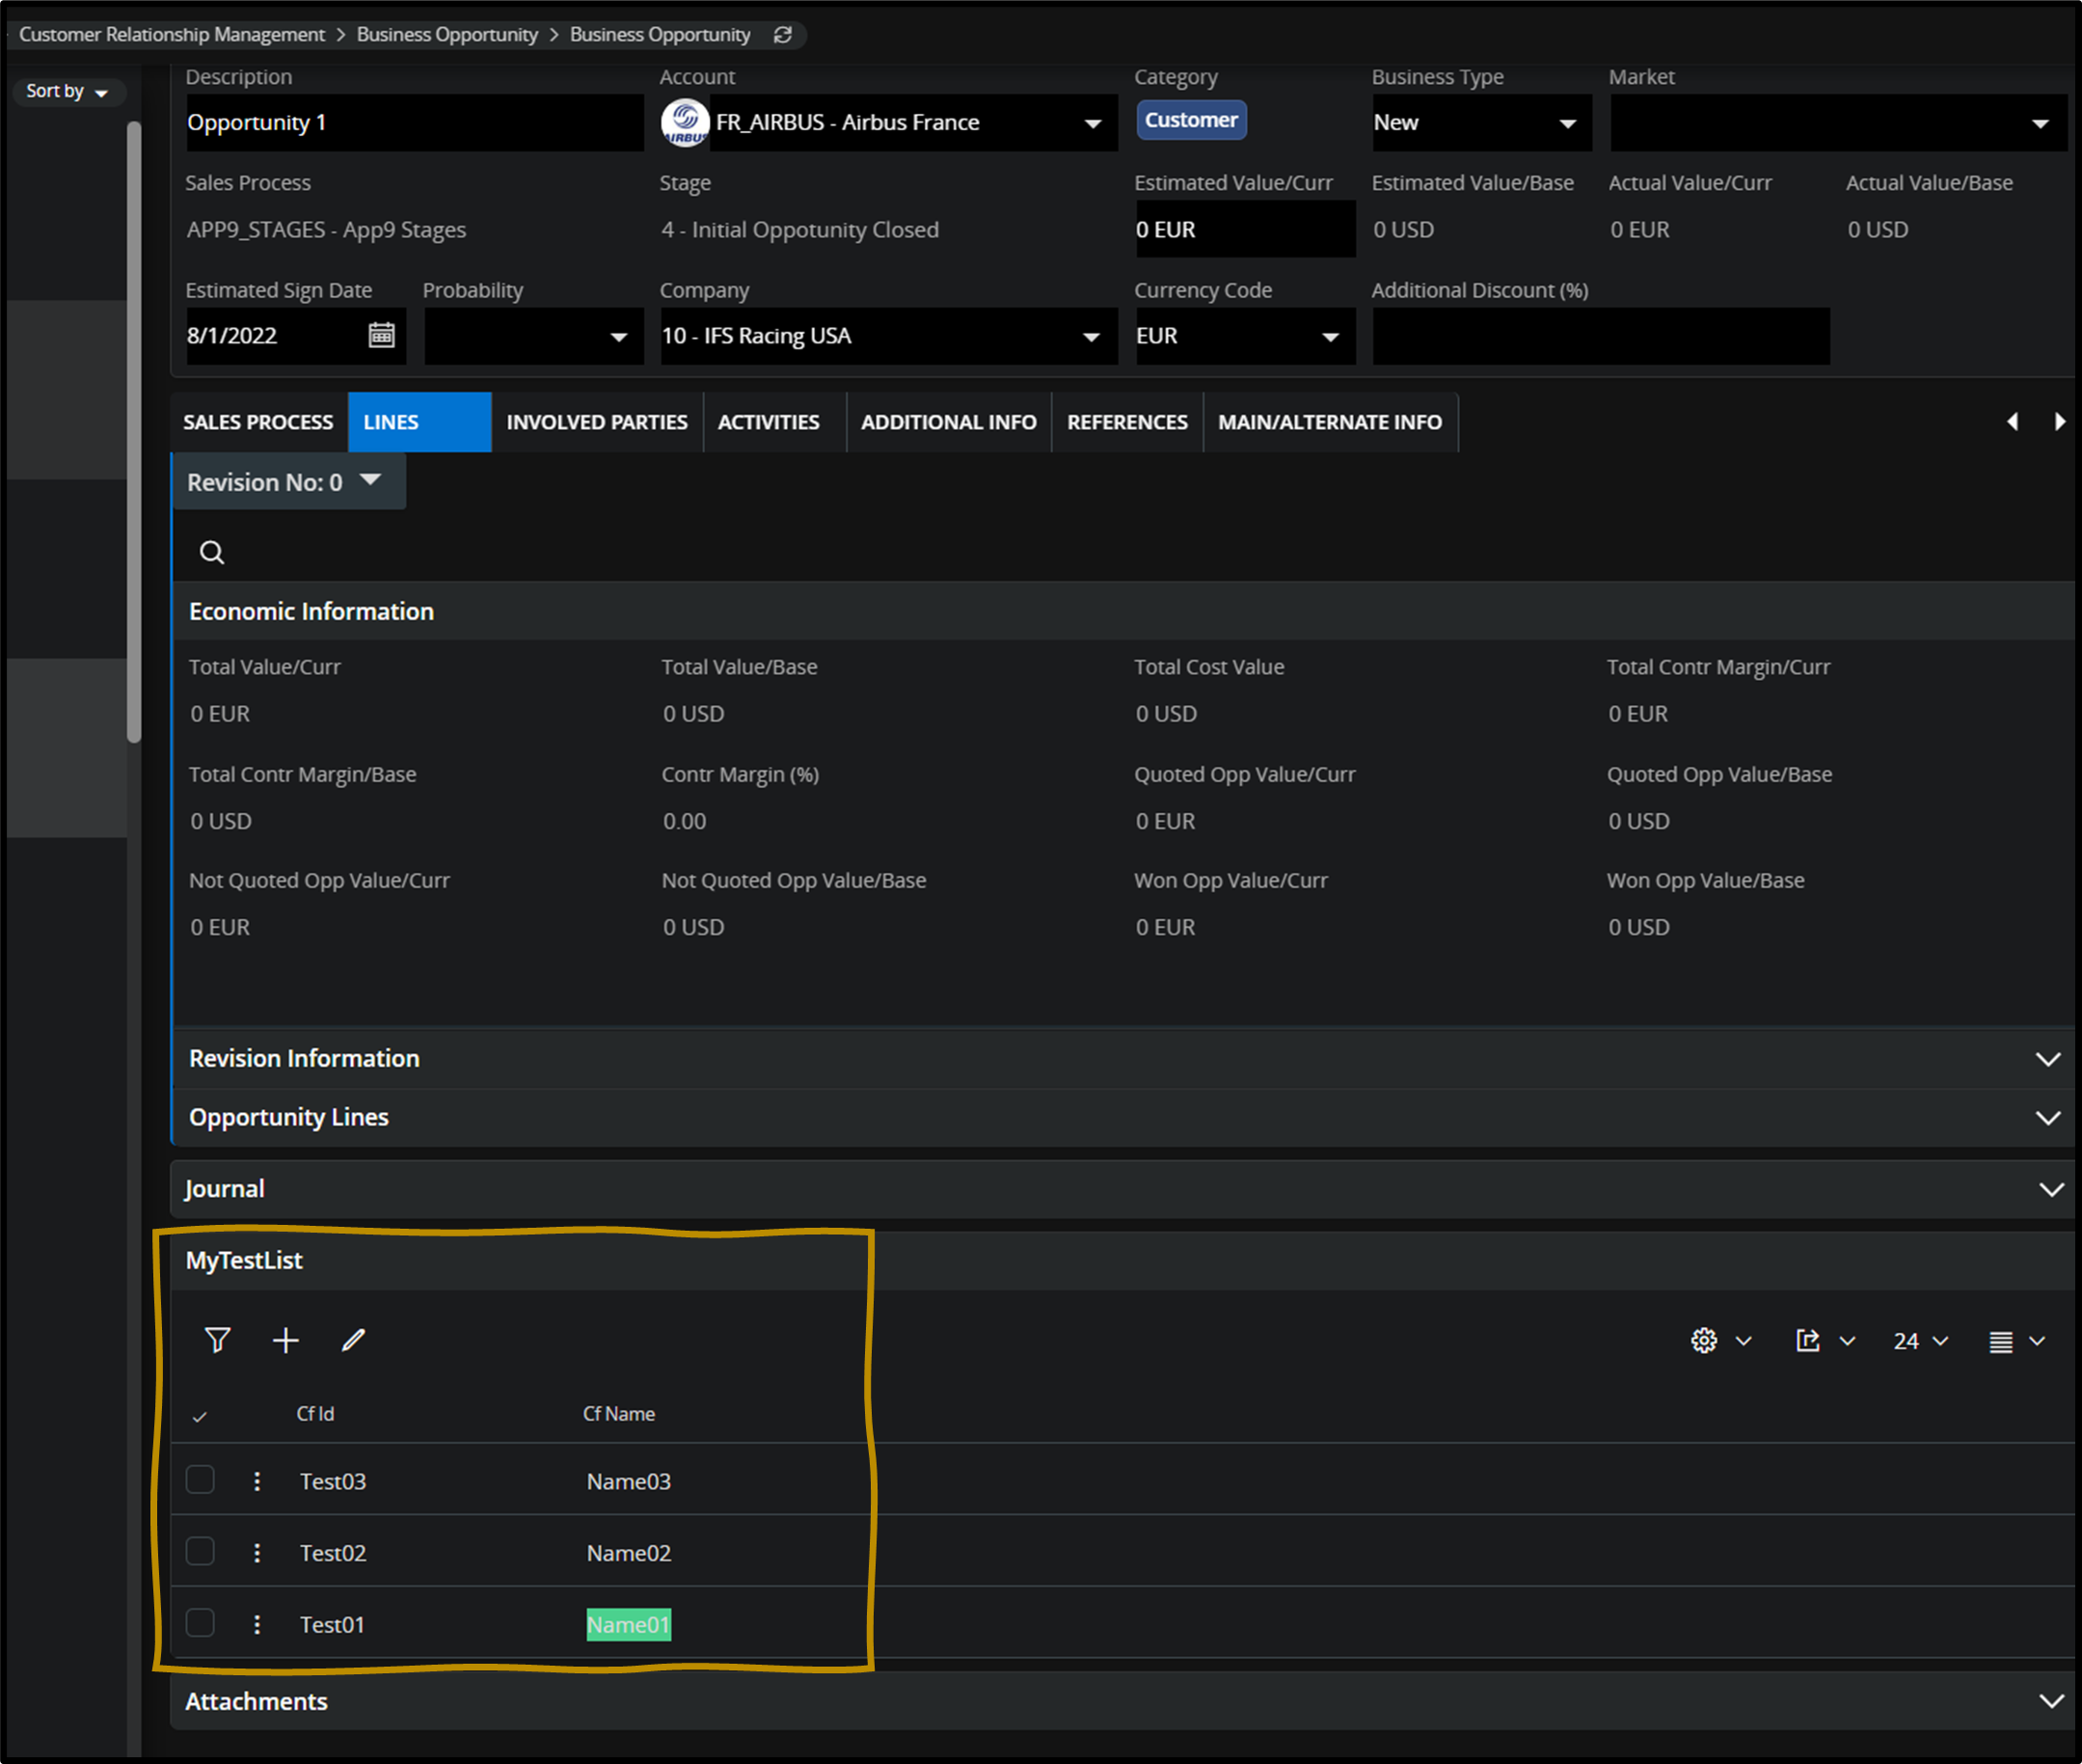Refresh the Business Opportunity page
The image size is (2082, 1764).
[x=783, y=34]
